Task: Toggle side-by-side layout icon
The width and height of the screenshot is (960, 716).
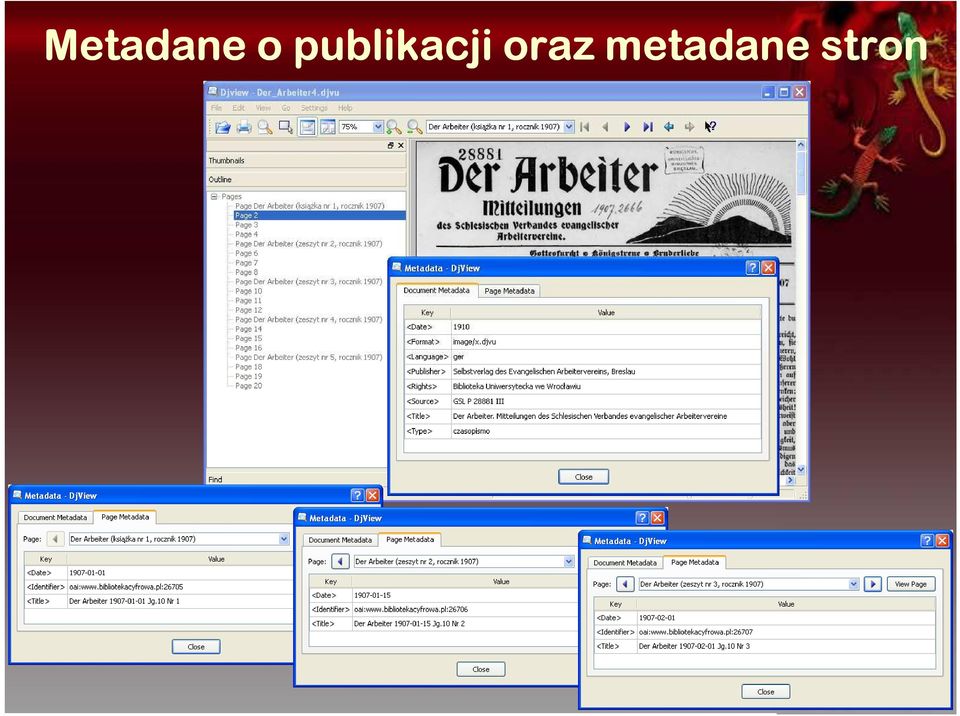Action: 328,127
